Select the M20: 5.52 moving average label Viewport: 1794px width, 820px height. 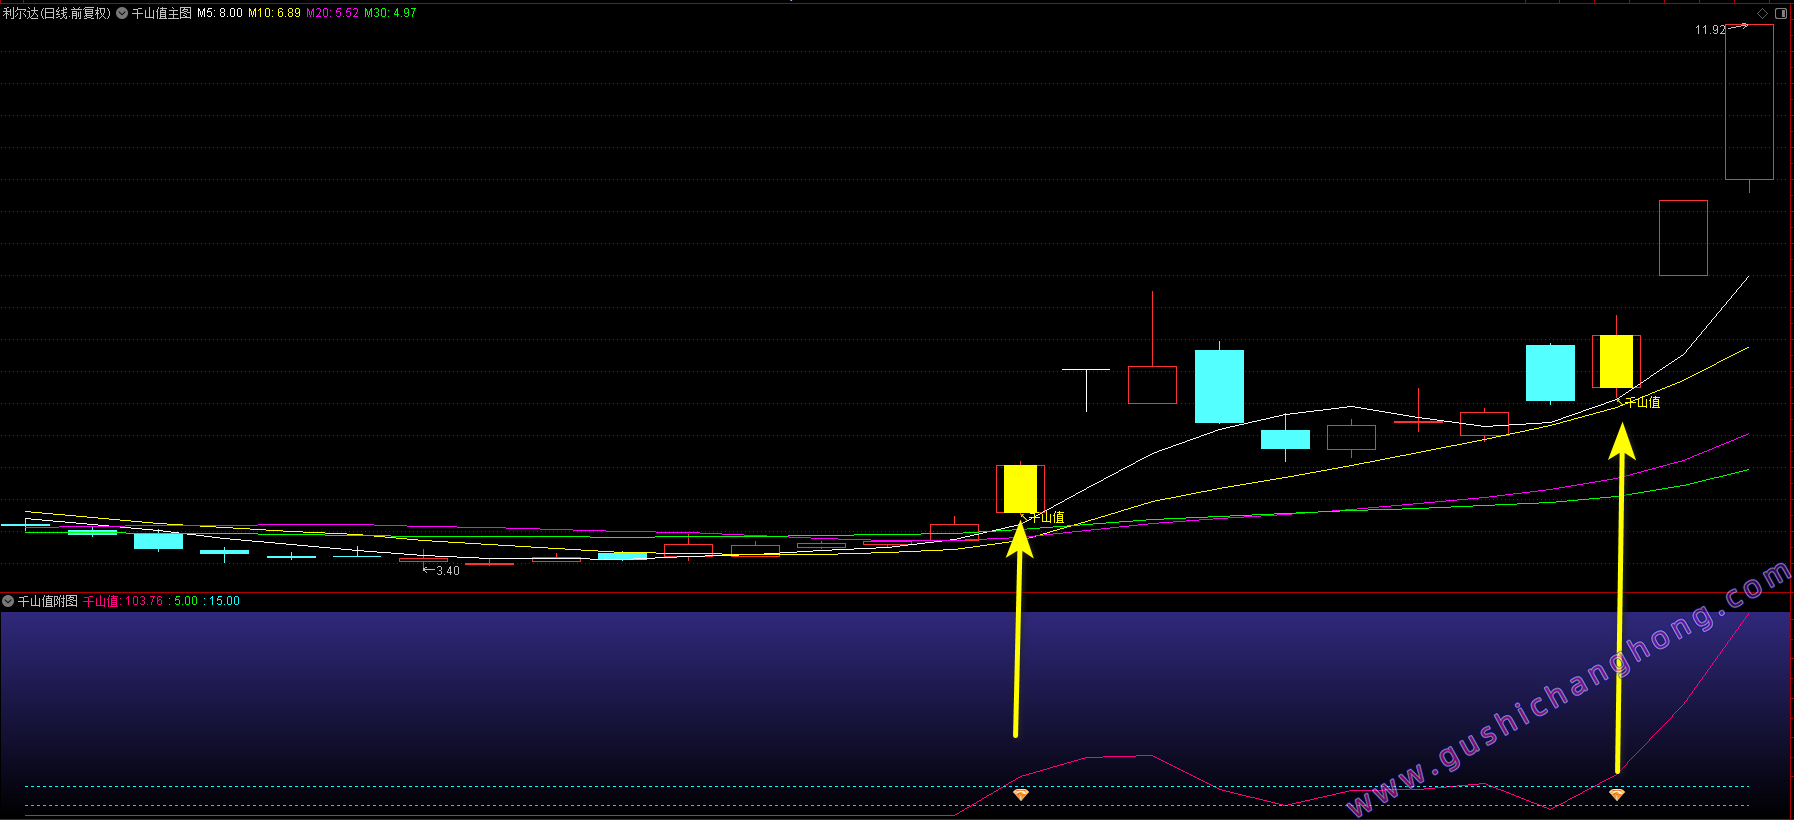(332, 13)
